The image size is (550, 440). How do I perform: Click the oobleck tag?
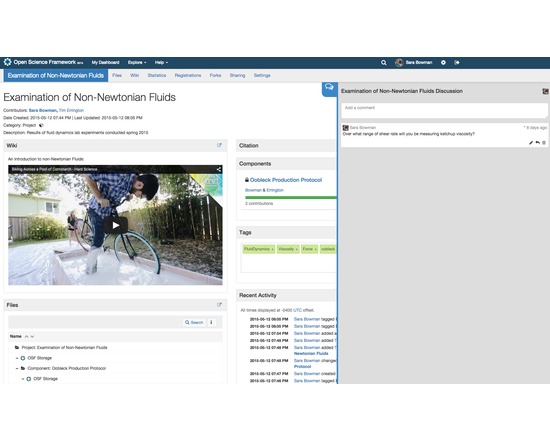[328, 249]
